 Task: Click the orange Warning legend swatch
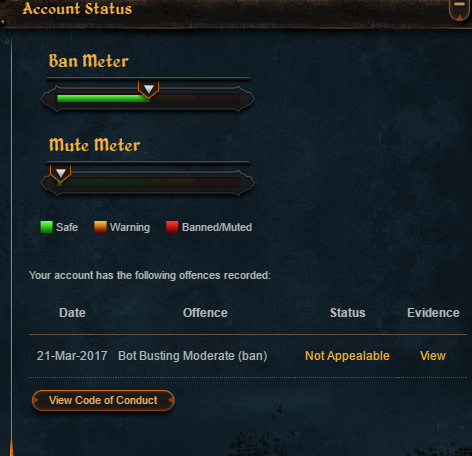pyautogui.click(x=100, y=227)
